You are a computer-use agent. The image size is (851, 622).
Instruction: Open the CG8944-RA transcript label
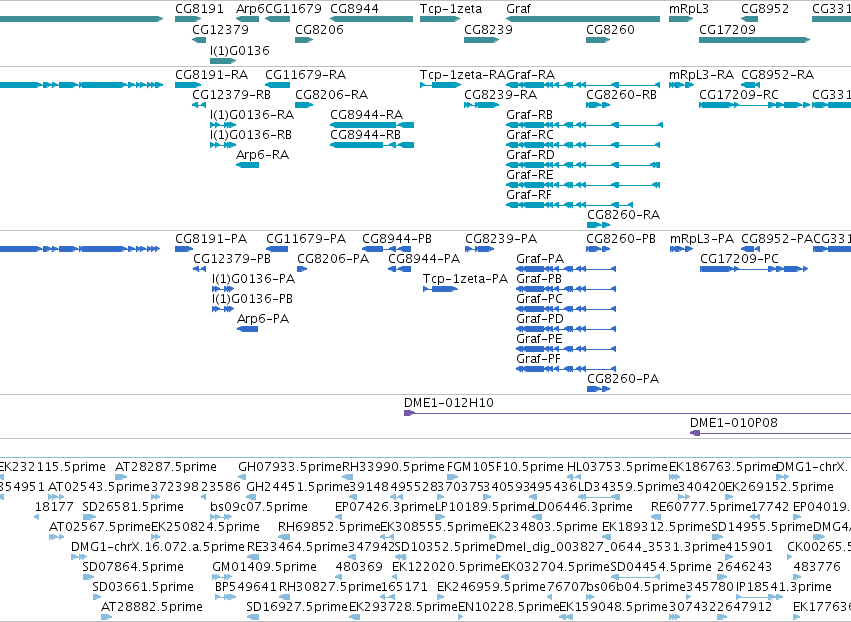pos(366,115)
